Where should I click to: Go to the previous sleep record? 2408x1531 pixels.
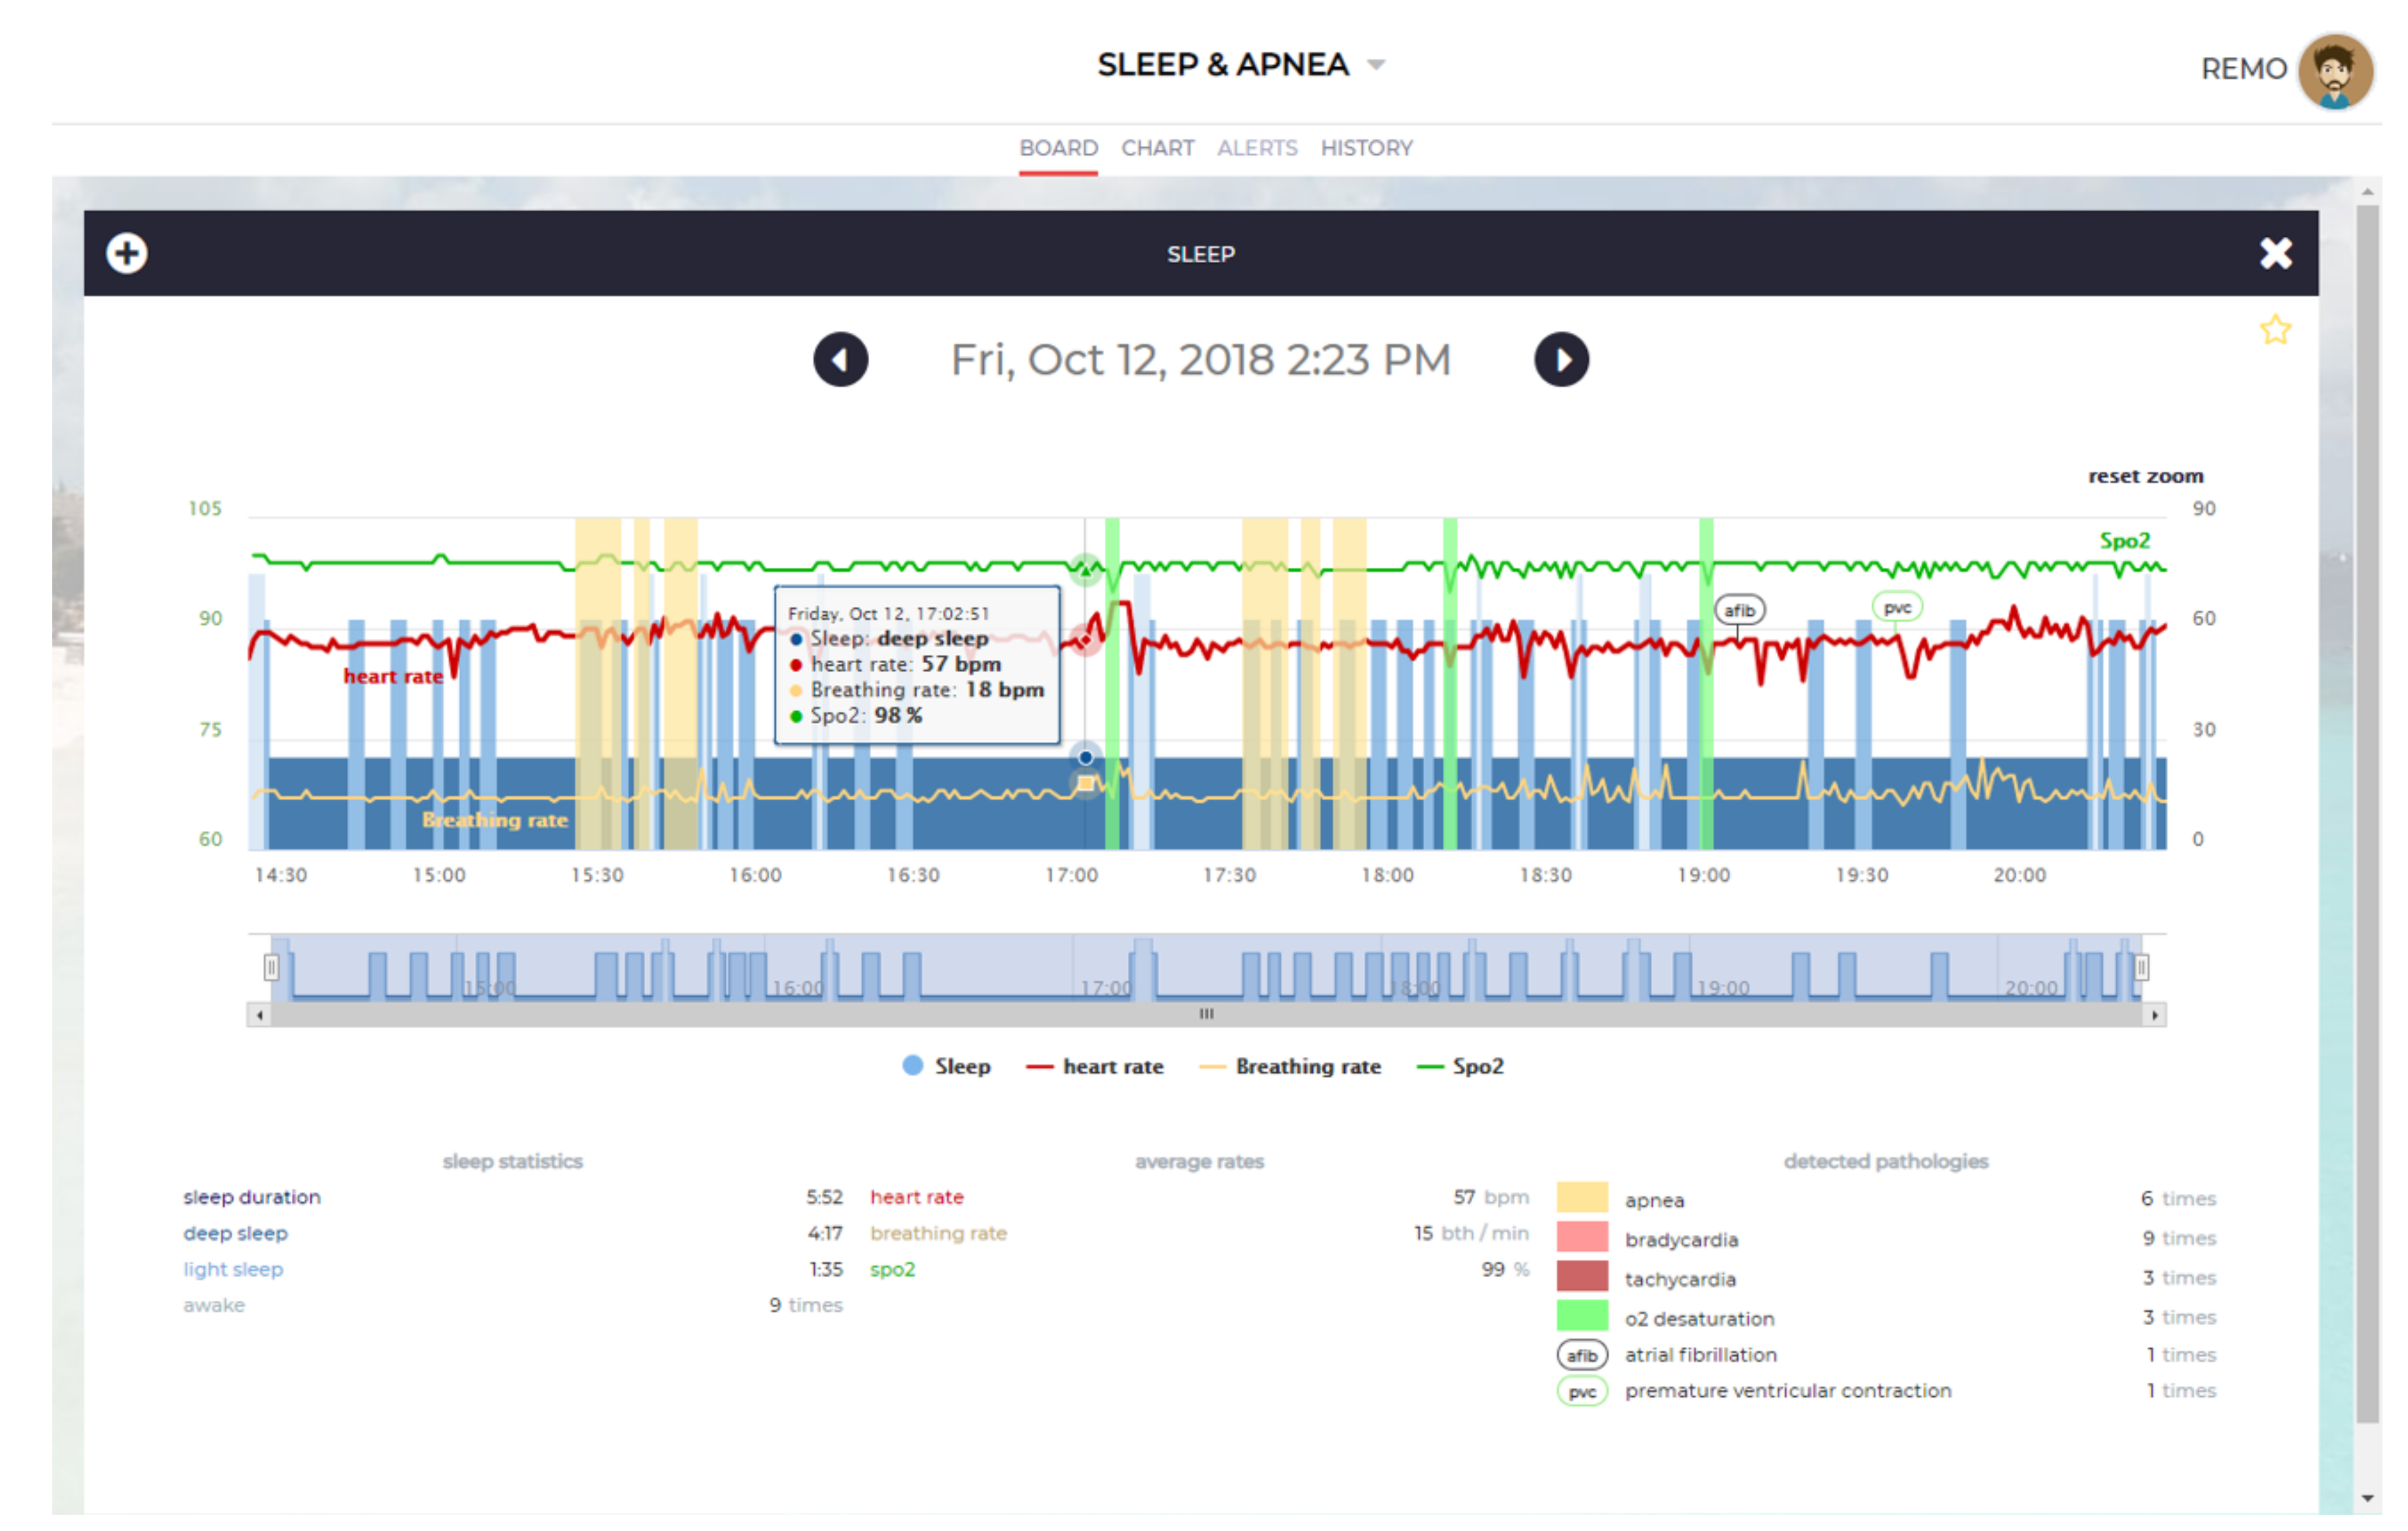[x=840, y=360]
